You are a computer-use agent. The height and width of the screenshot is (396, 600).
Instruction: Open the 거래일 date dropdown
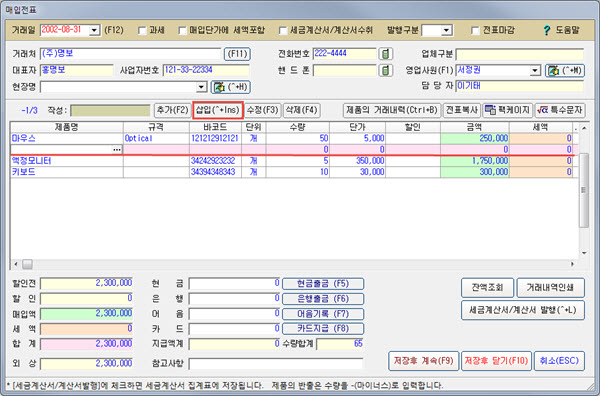(x=94, y=30)
